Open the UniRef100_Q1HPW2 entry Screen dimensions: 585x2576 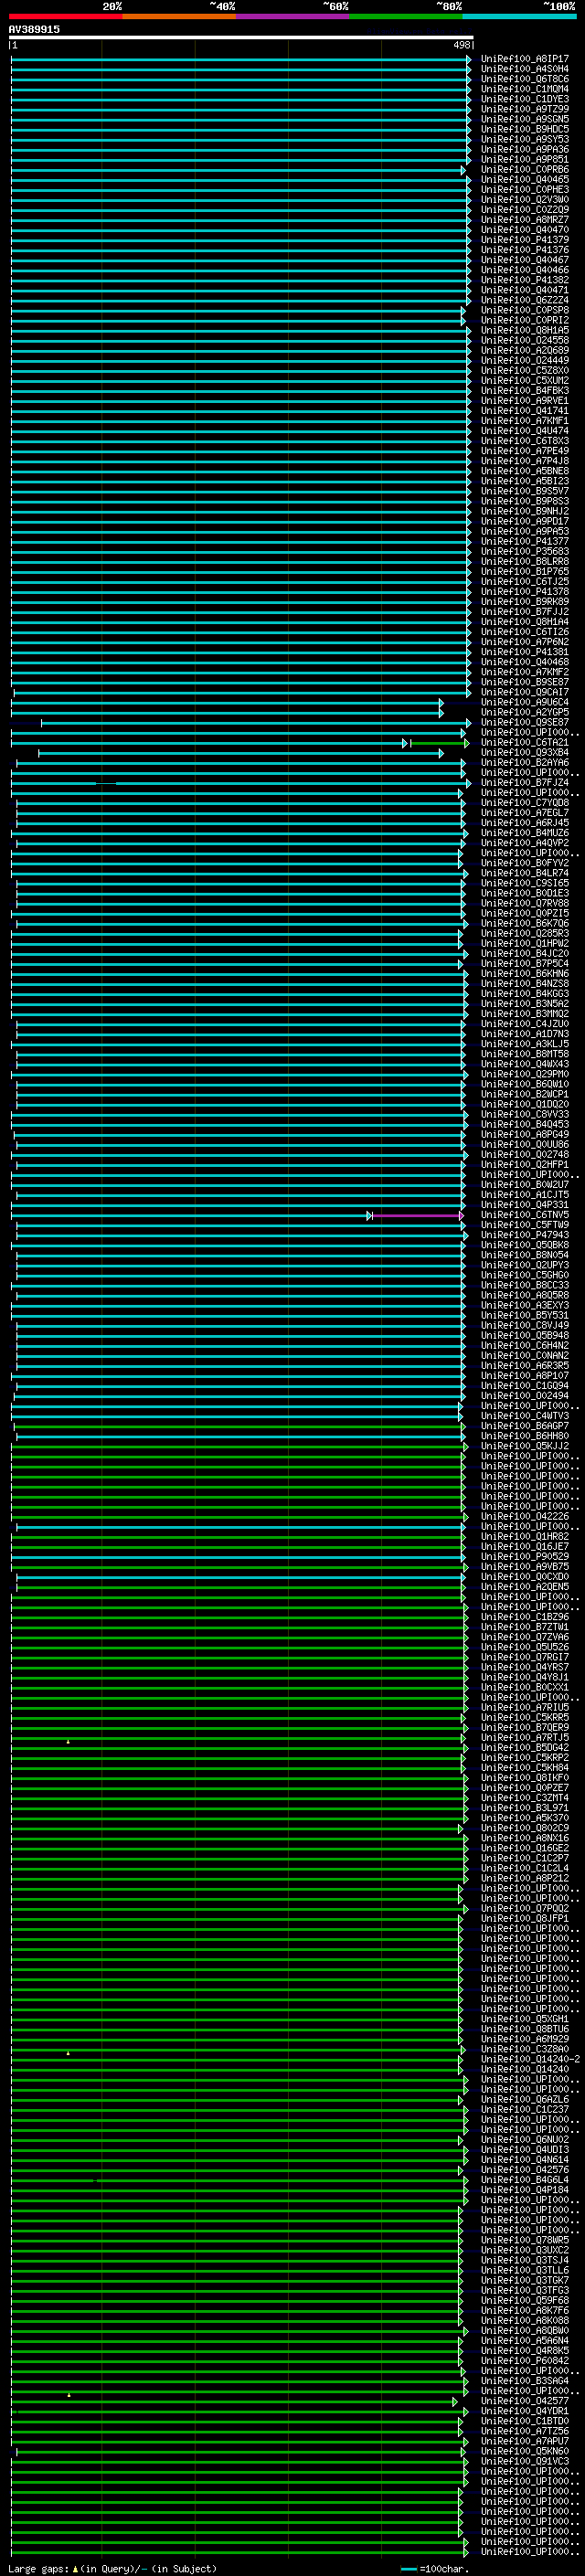525,944
